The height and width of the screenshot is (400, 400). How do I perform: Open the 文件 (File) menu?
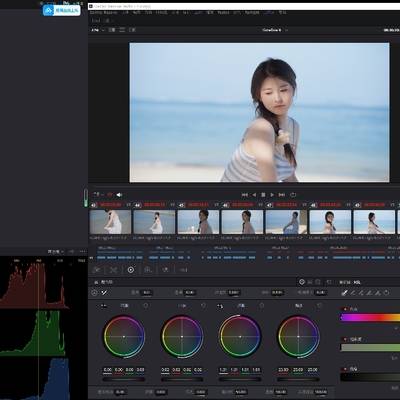coord(125,13)
